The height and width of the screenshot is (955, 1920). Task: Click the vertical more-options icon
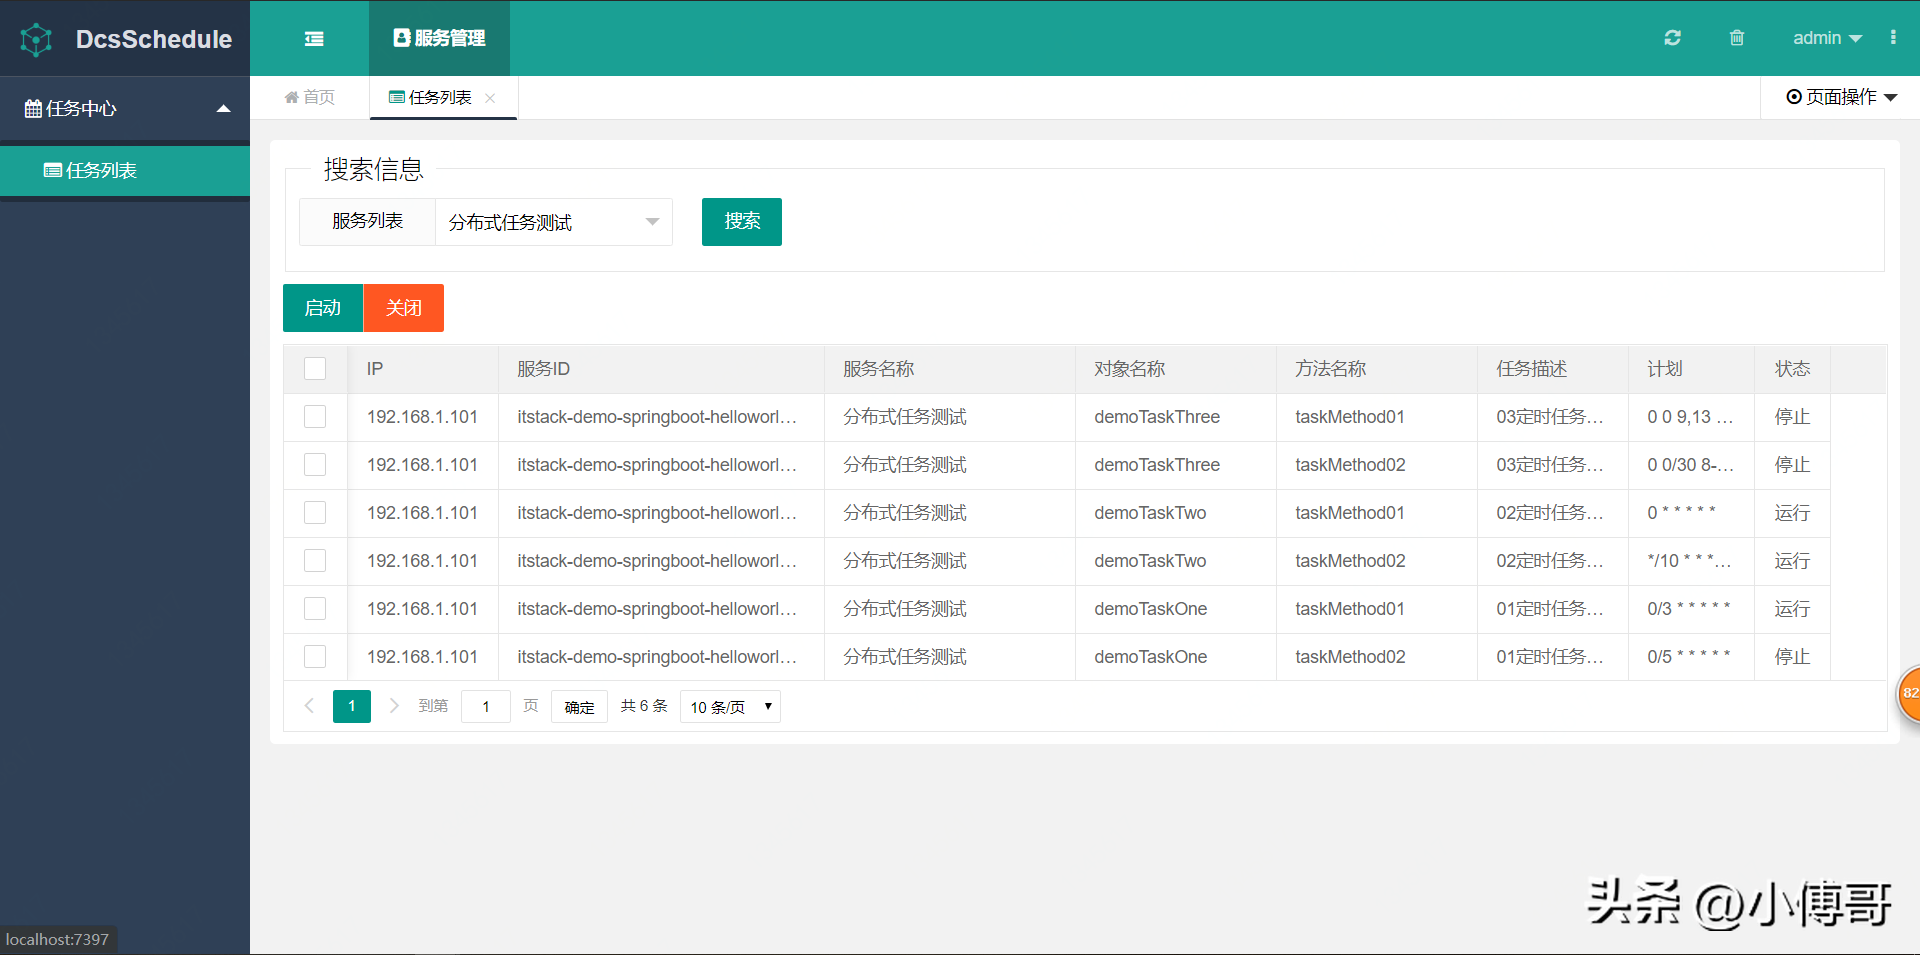pyautogui.click(x=1893, y=38)
